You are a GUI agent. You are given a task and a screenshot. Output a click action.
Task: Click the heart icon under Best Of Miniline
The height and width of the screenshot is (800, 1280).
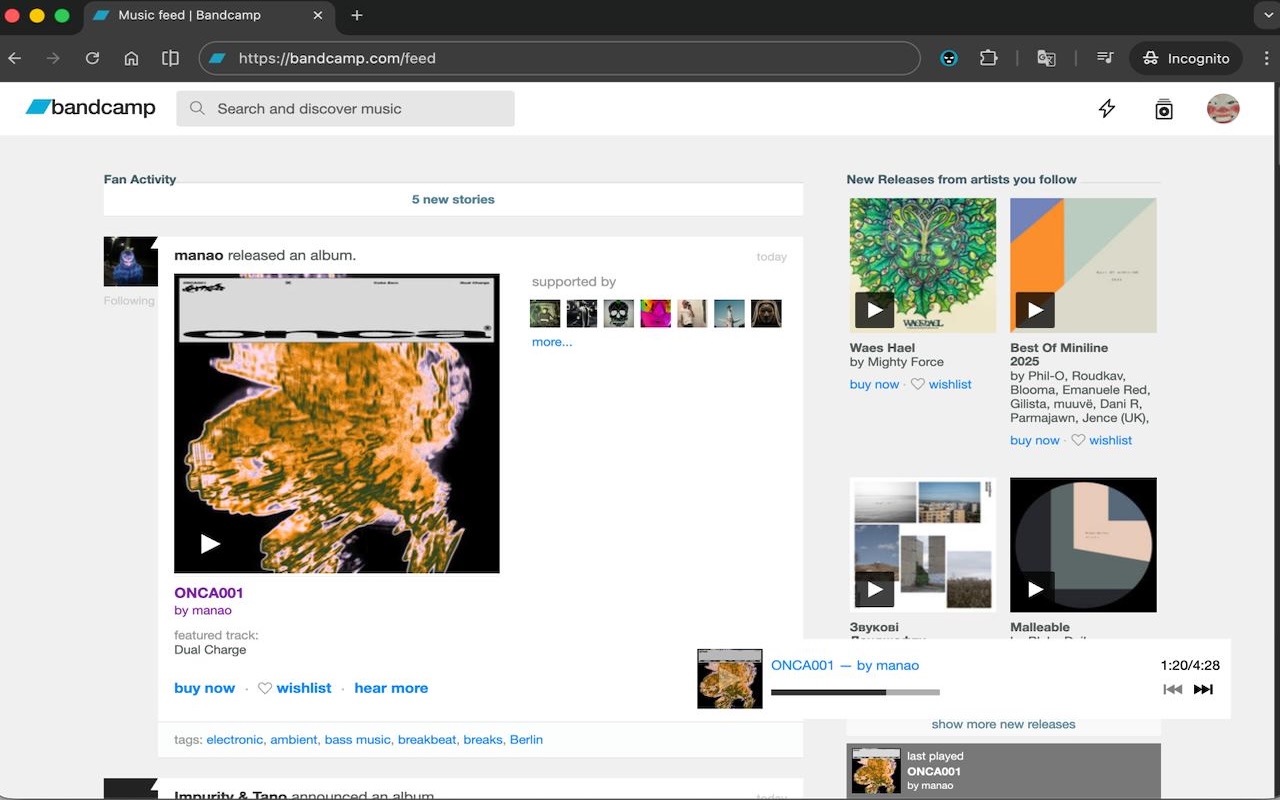(x=1078, y=440)
